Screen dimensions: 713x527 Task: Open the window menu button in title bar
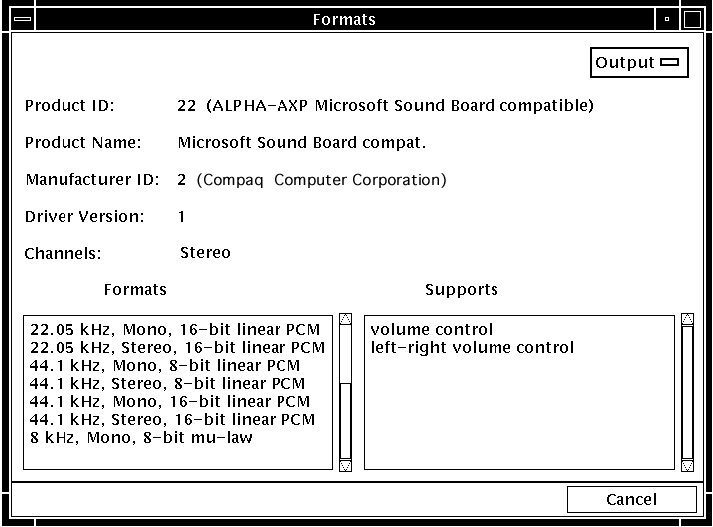(x=21, y=19)
